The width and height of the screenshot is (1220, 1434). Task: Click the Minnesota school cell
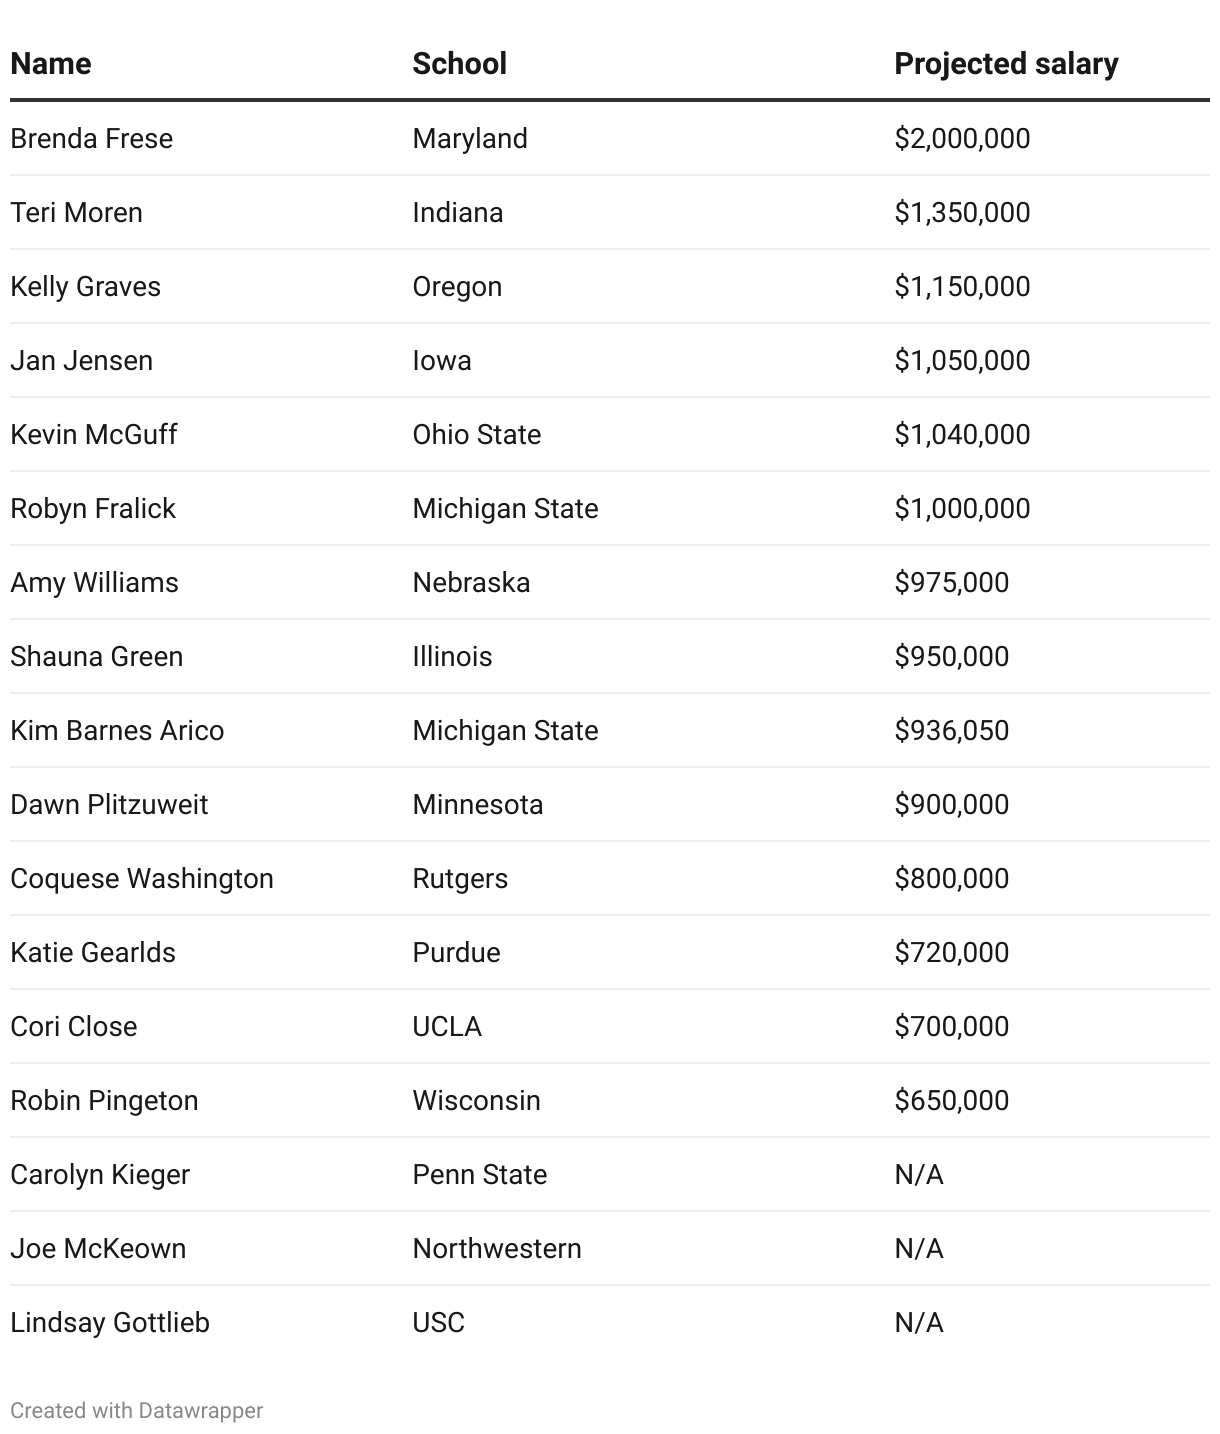click(477, 804)
